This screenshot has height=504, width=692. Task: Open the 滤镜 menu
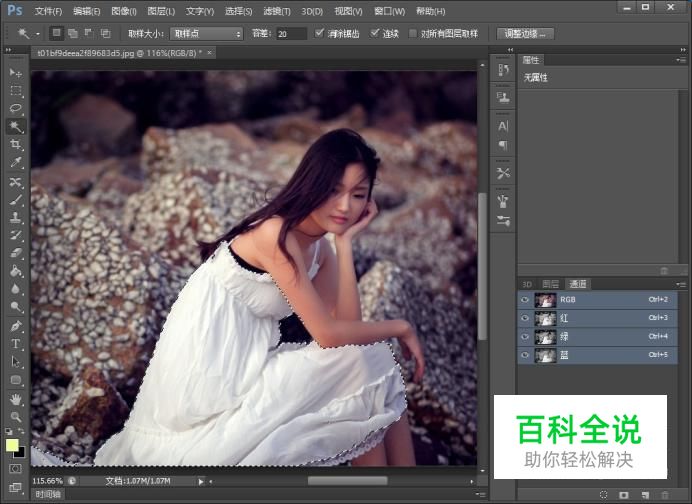click(278, 11)
